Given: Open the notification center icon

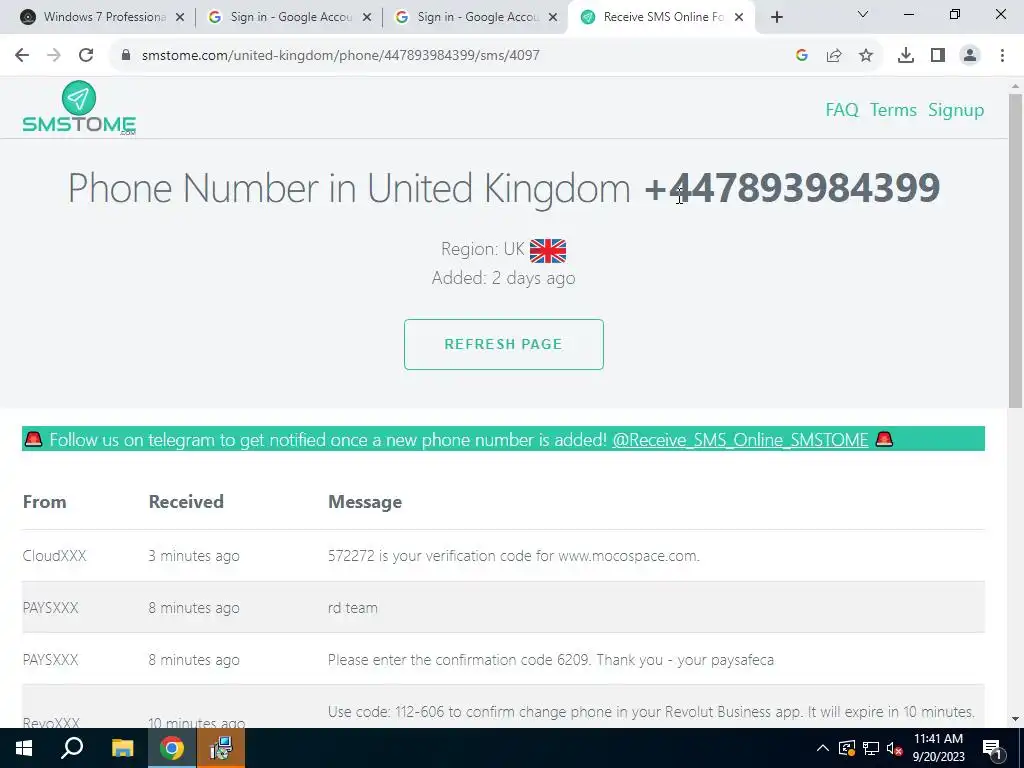Looking at the screenshot, I should [992, 748].
